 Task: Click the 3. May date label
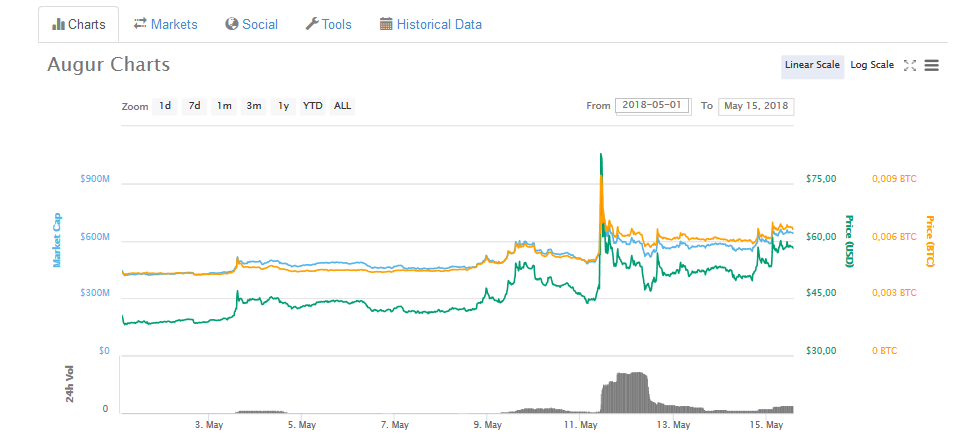[x=209, y=425]
